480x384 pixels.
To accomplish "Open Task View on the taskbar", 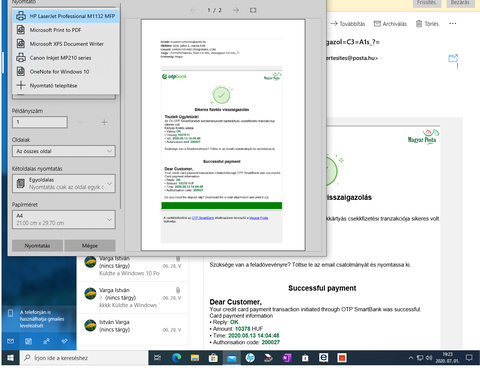I will click(x=157, y=358).
